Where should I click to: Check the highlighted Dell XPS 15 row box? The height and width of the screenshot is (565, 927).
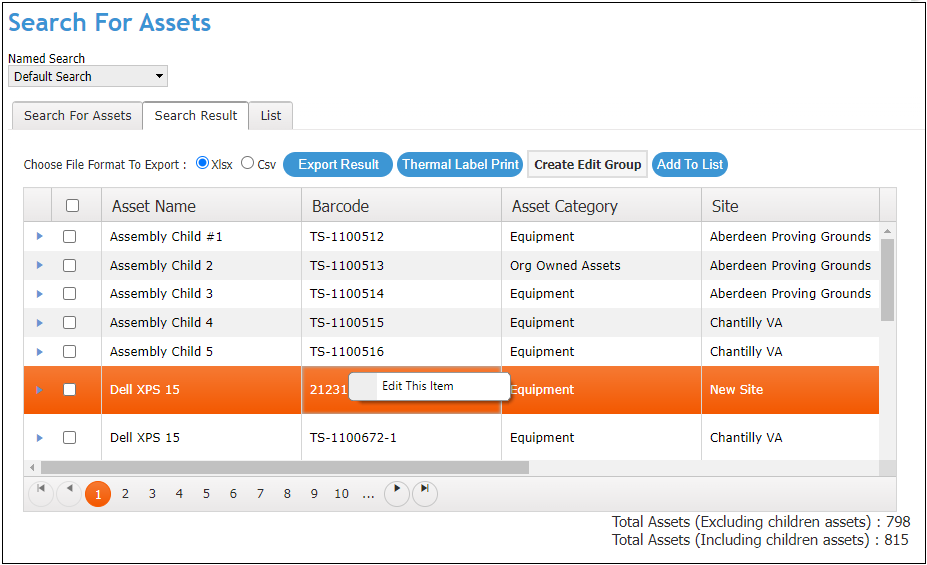point(70,389)
